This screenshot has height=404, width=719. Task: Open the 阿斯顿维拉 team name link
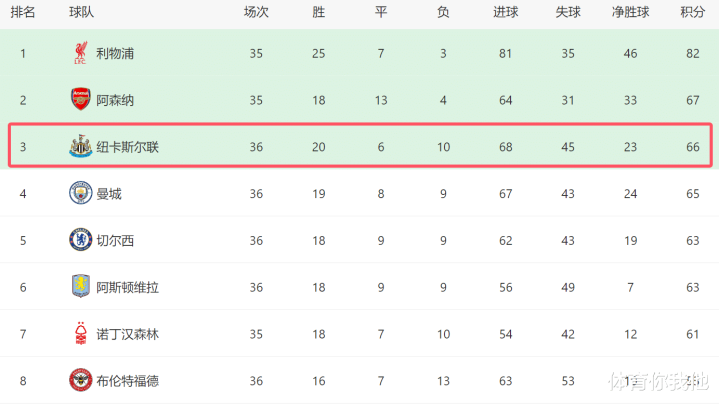127,288
